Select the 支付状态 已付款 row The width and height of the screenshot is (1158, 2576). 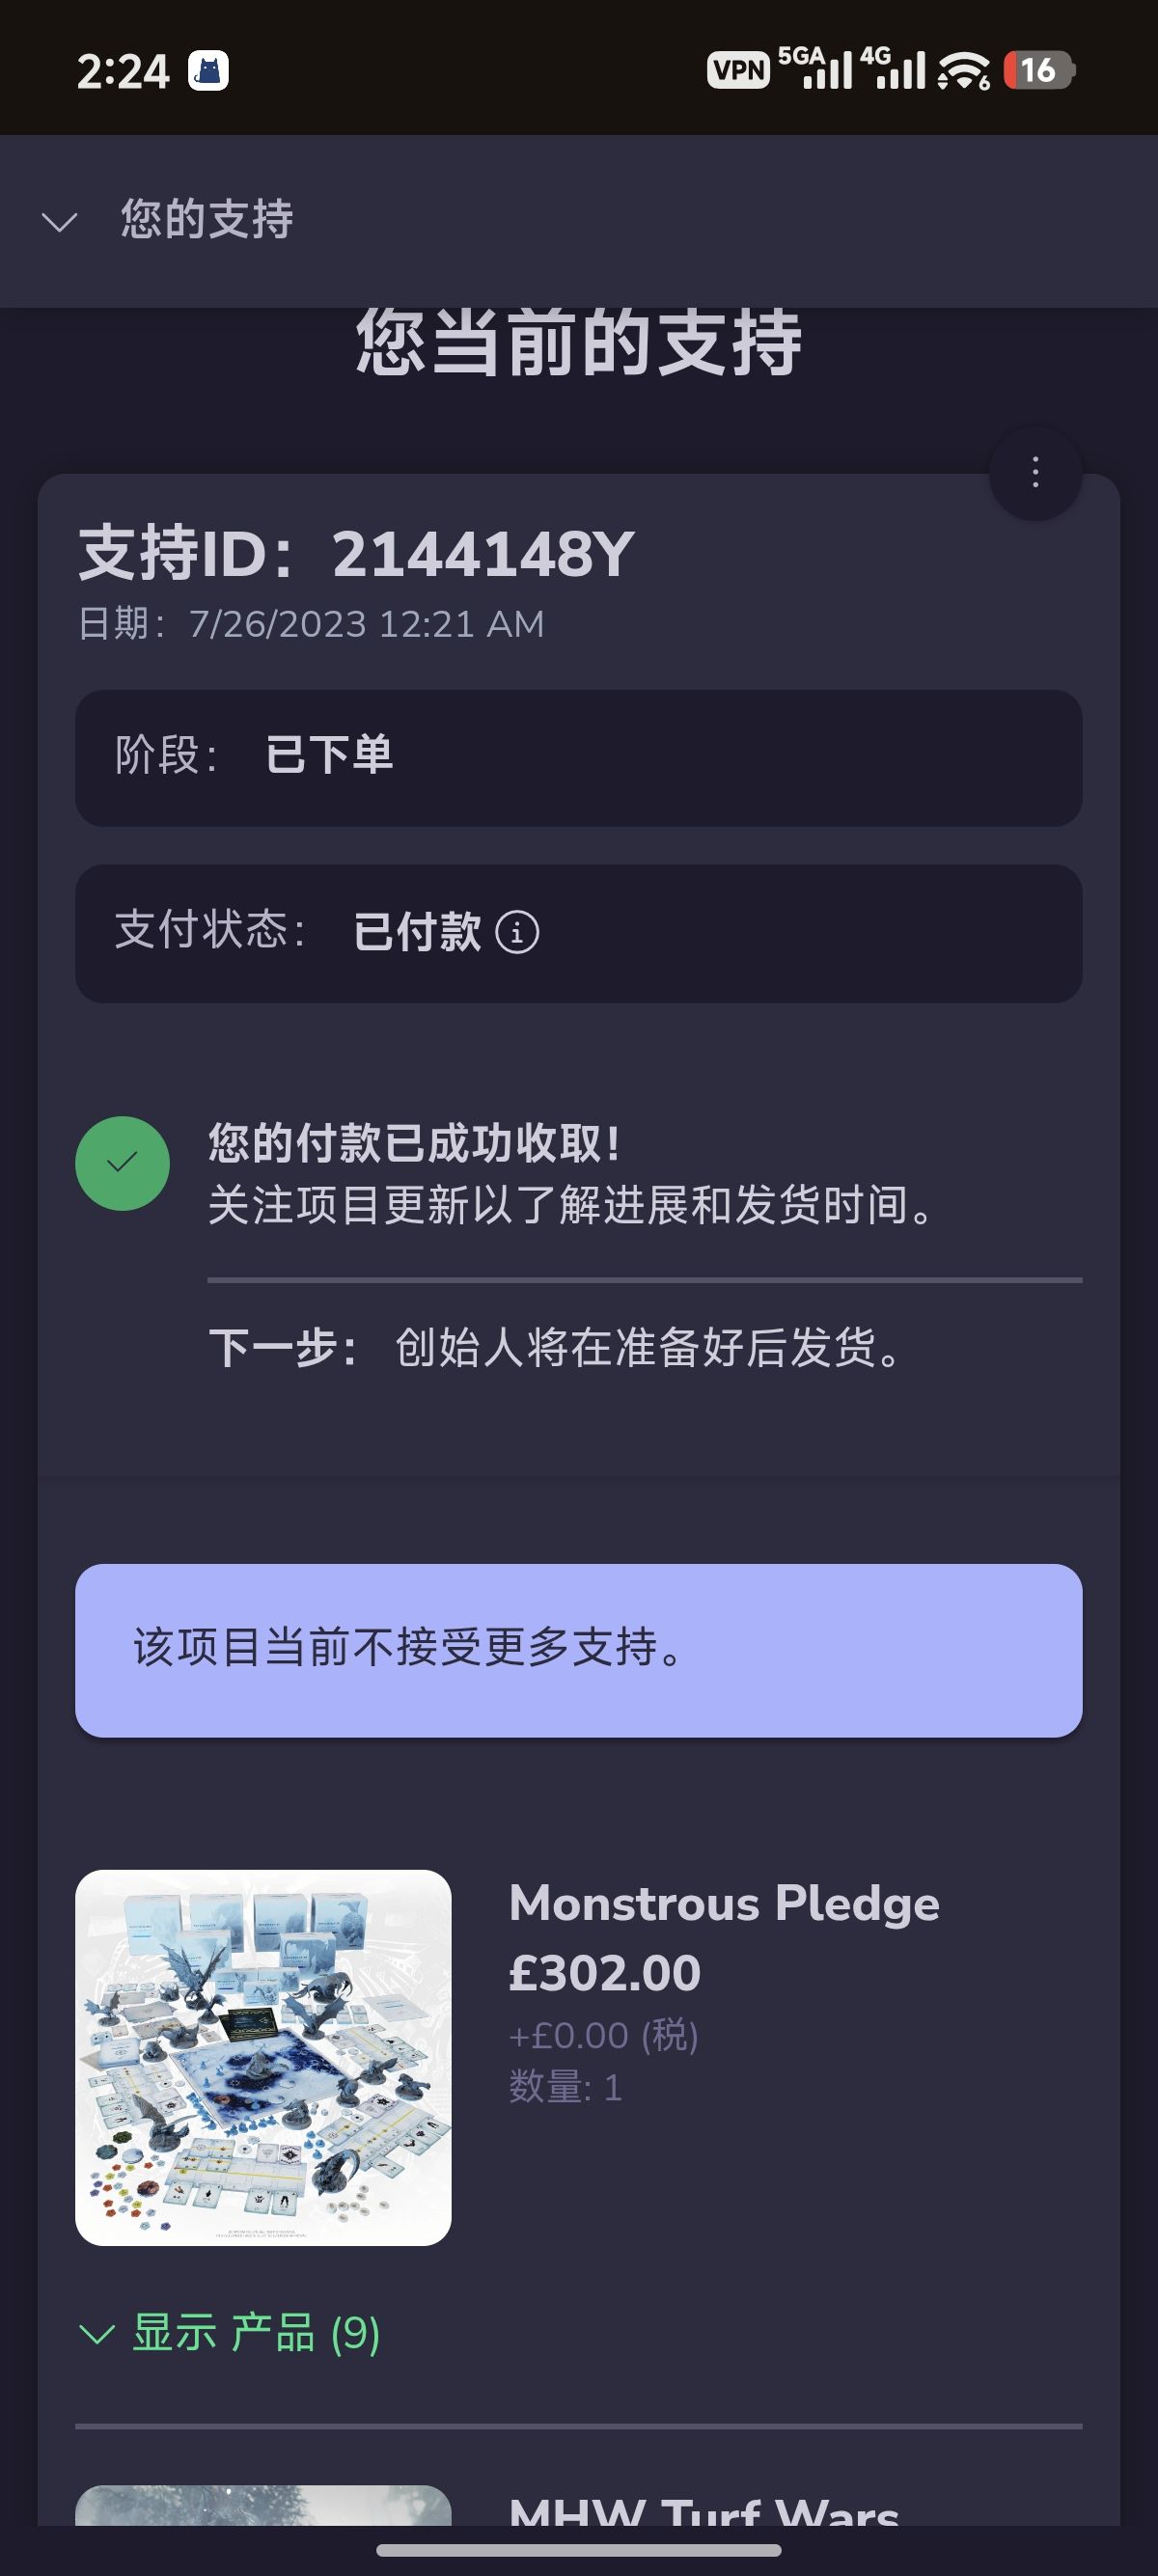click(578, 933)
